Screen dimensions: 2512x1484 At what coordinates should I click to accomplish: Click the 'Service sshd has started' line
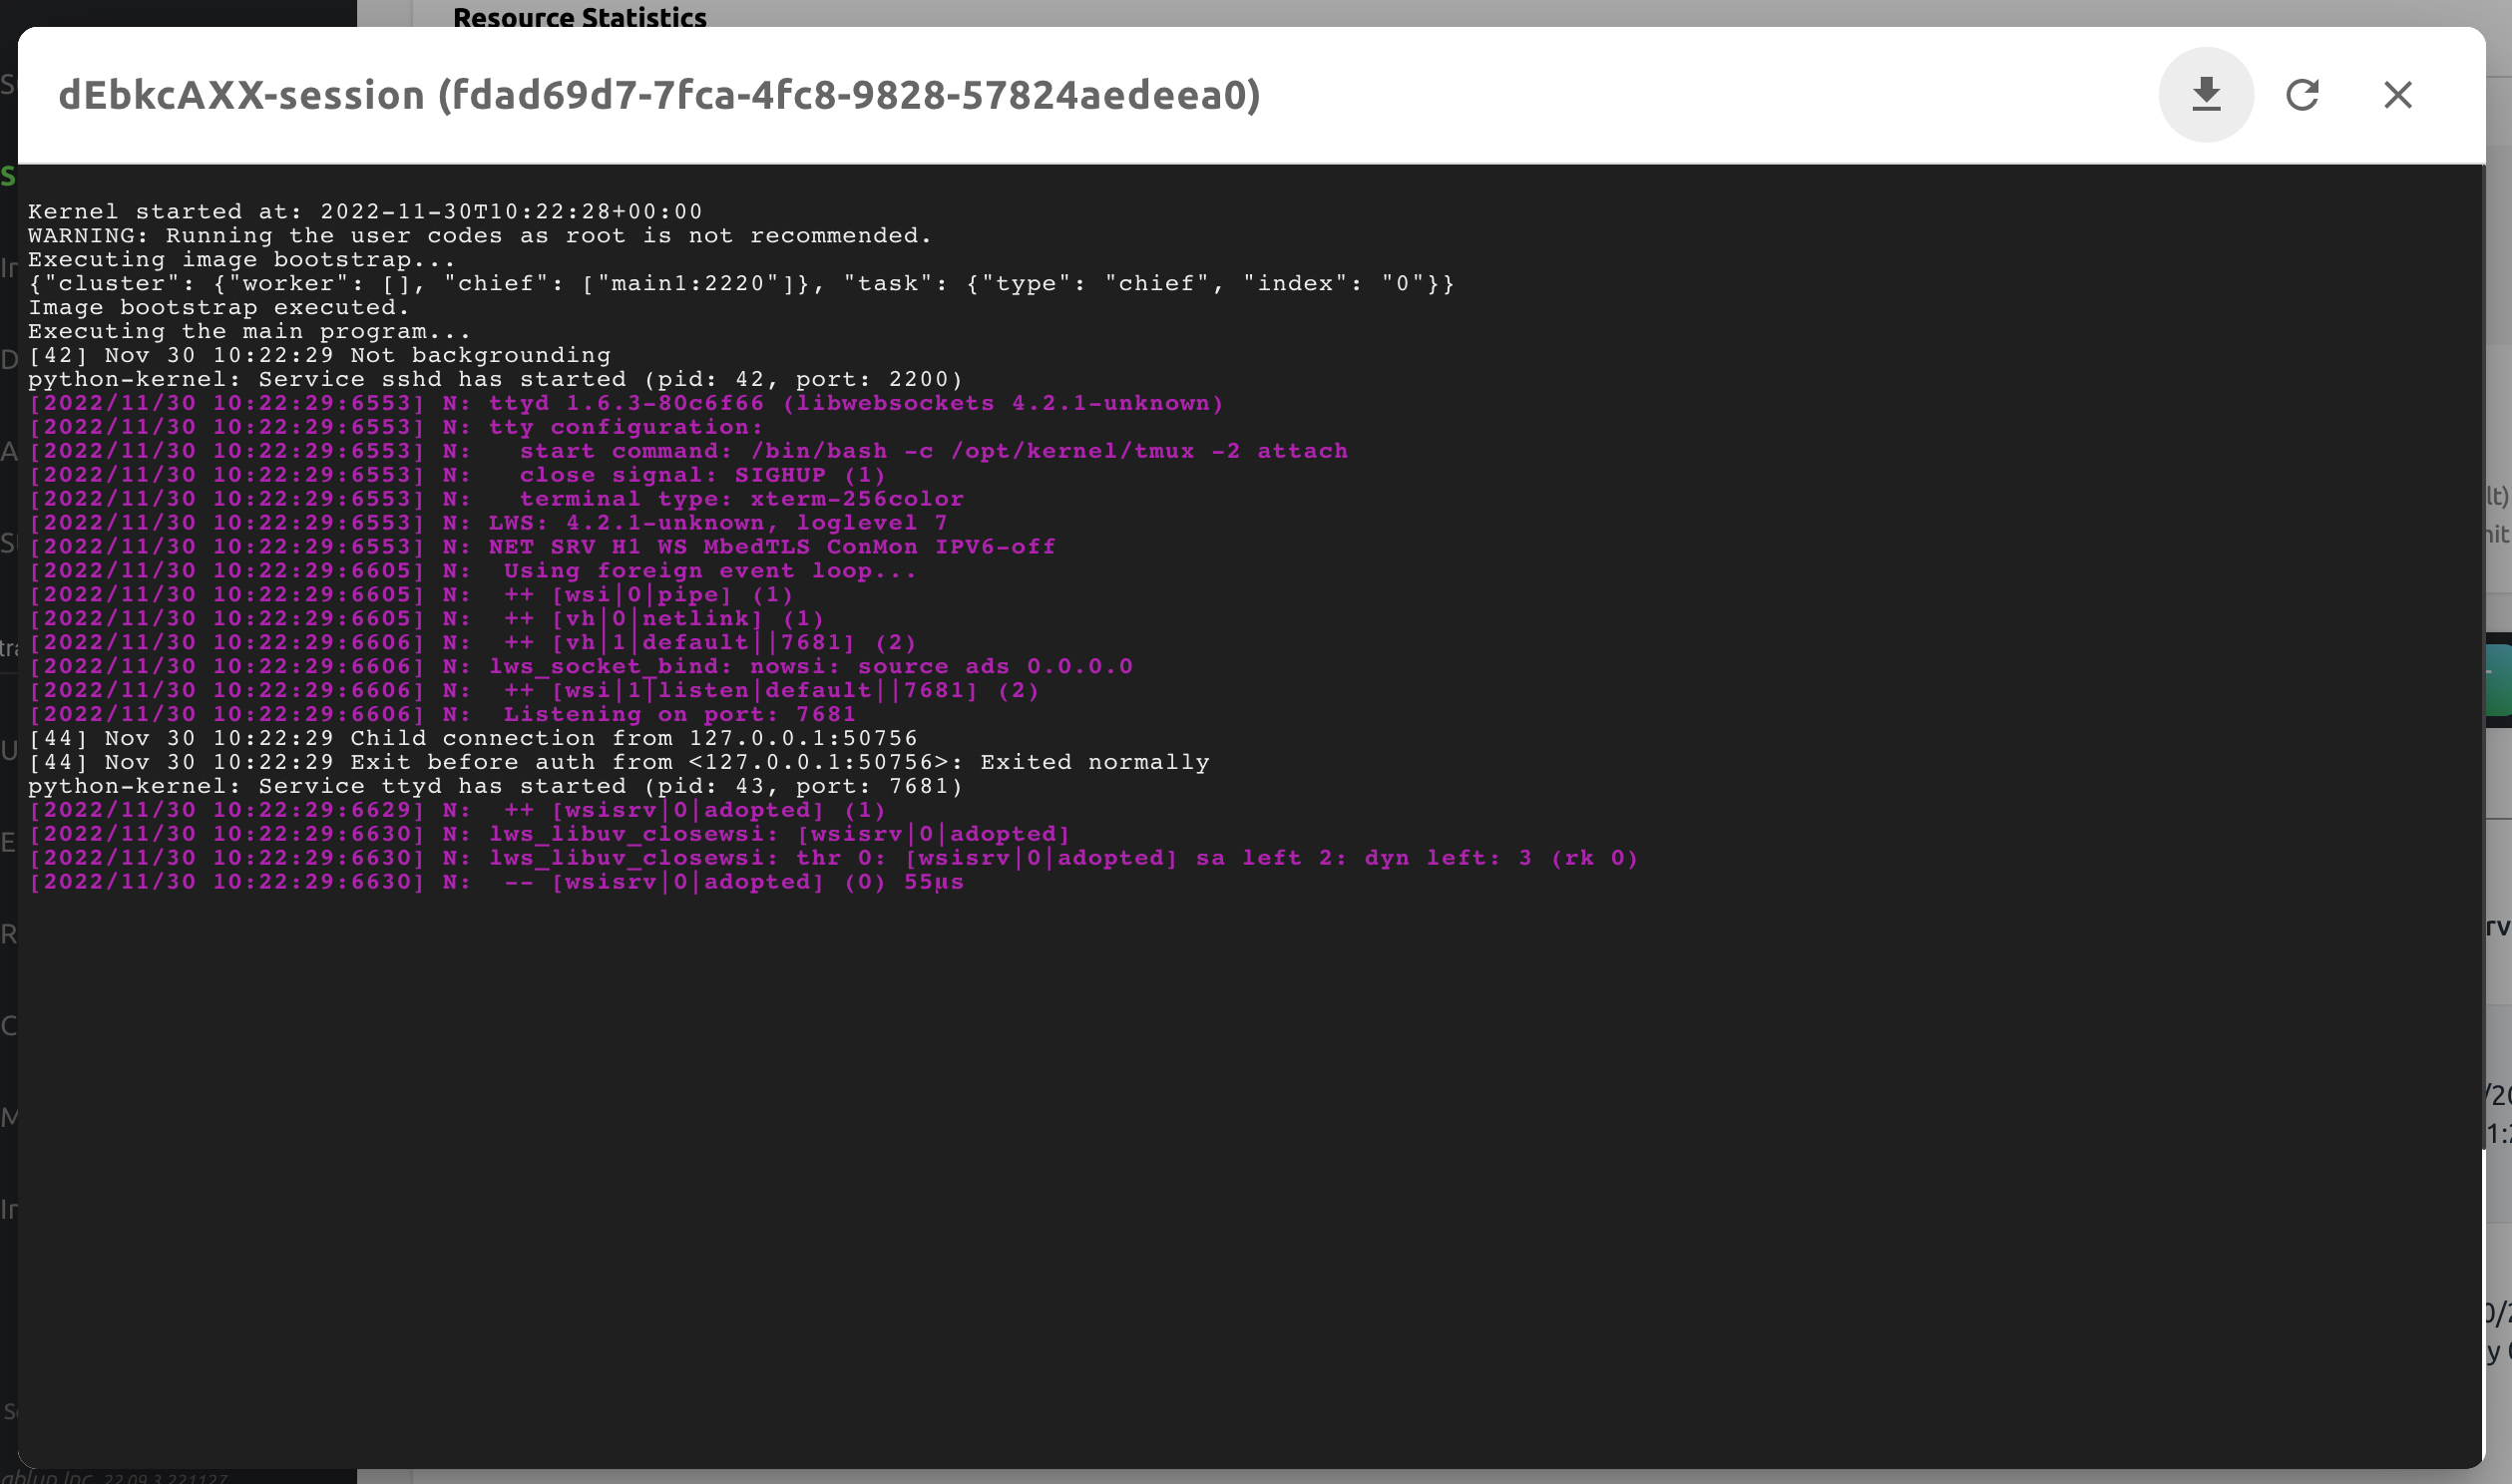[495, 380]
